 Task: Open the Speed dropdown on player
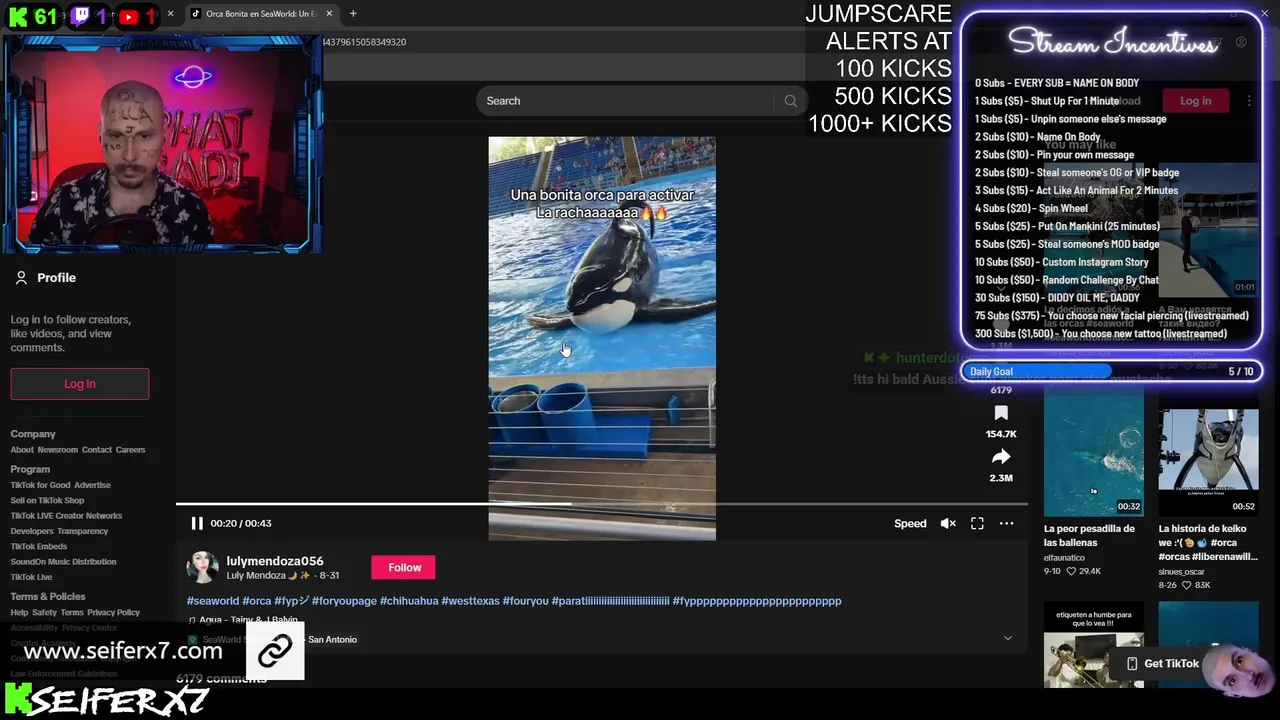tap(910, 523)
